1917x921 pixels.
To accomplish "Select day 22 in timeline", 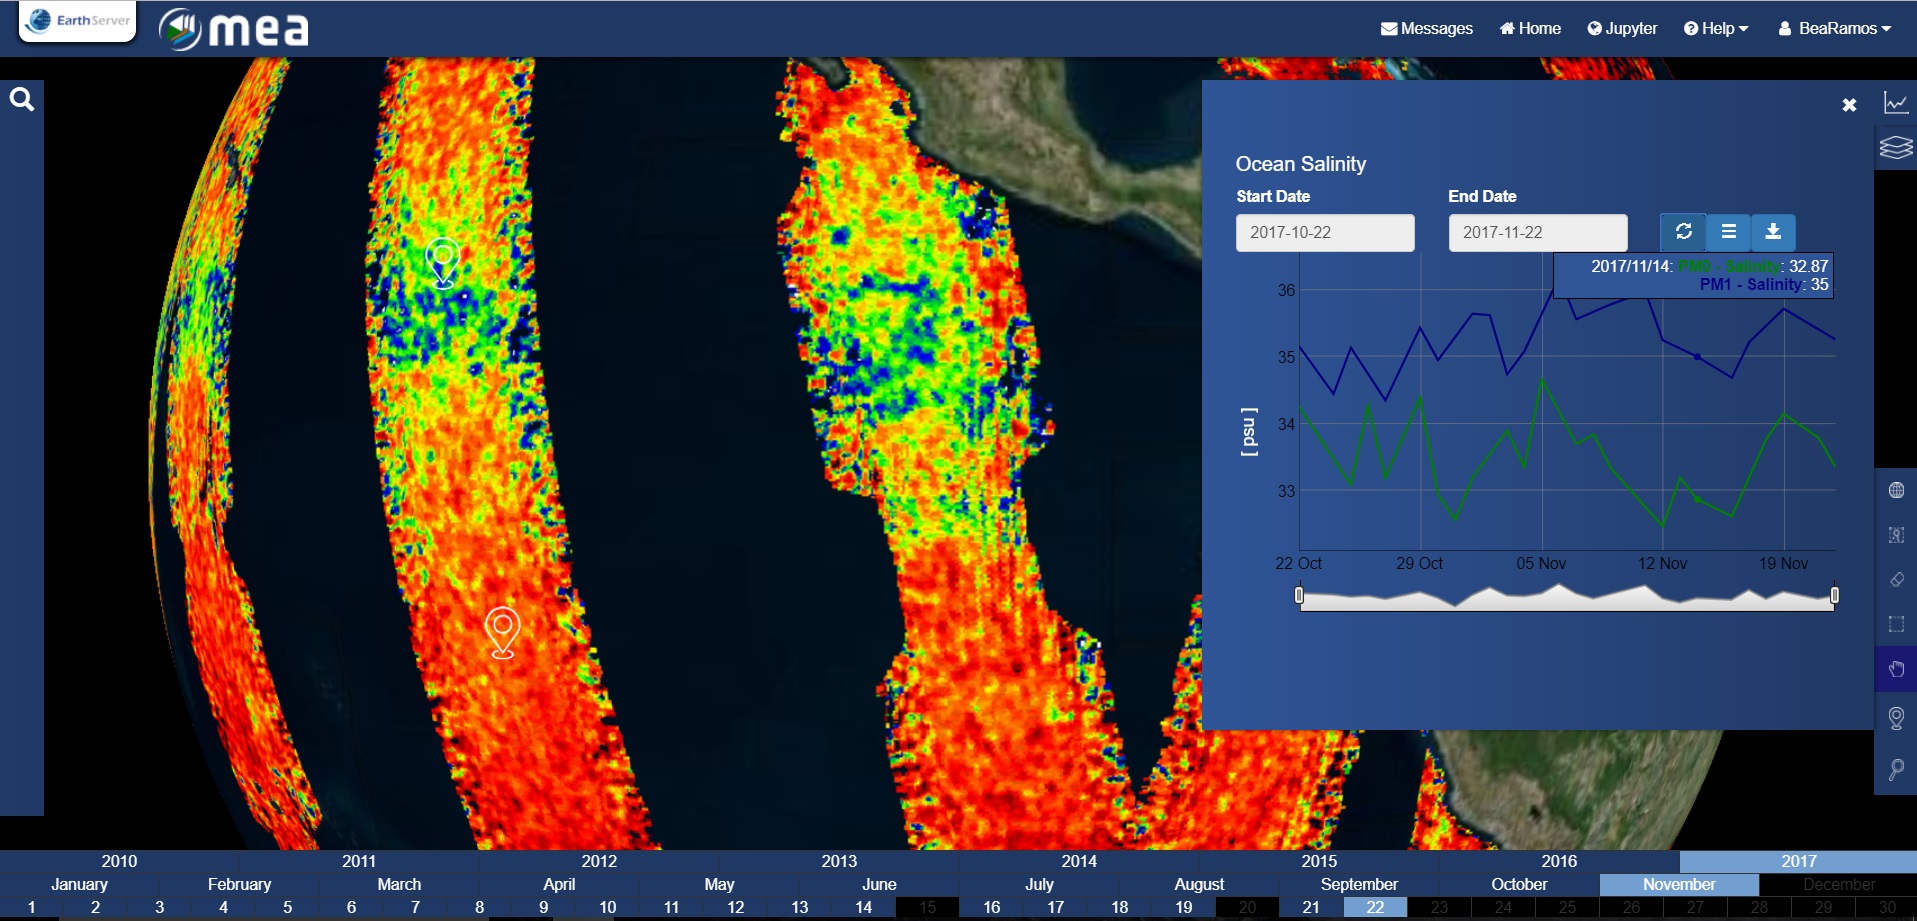I will pos(1375,907).
